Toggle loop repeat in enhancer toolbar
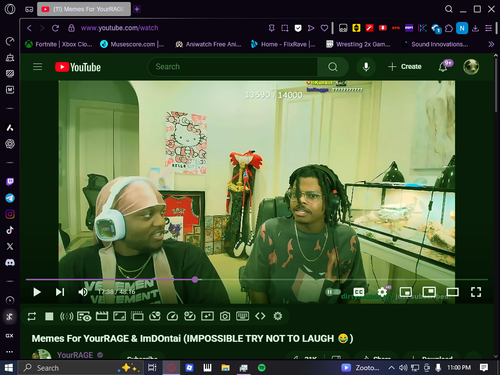 click(32, 316)
